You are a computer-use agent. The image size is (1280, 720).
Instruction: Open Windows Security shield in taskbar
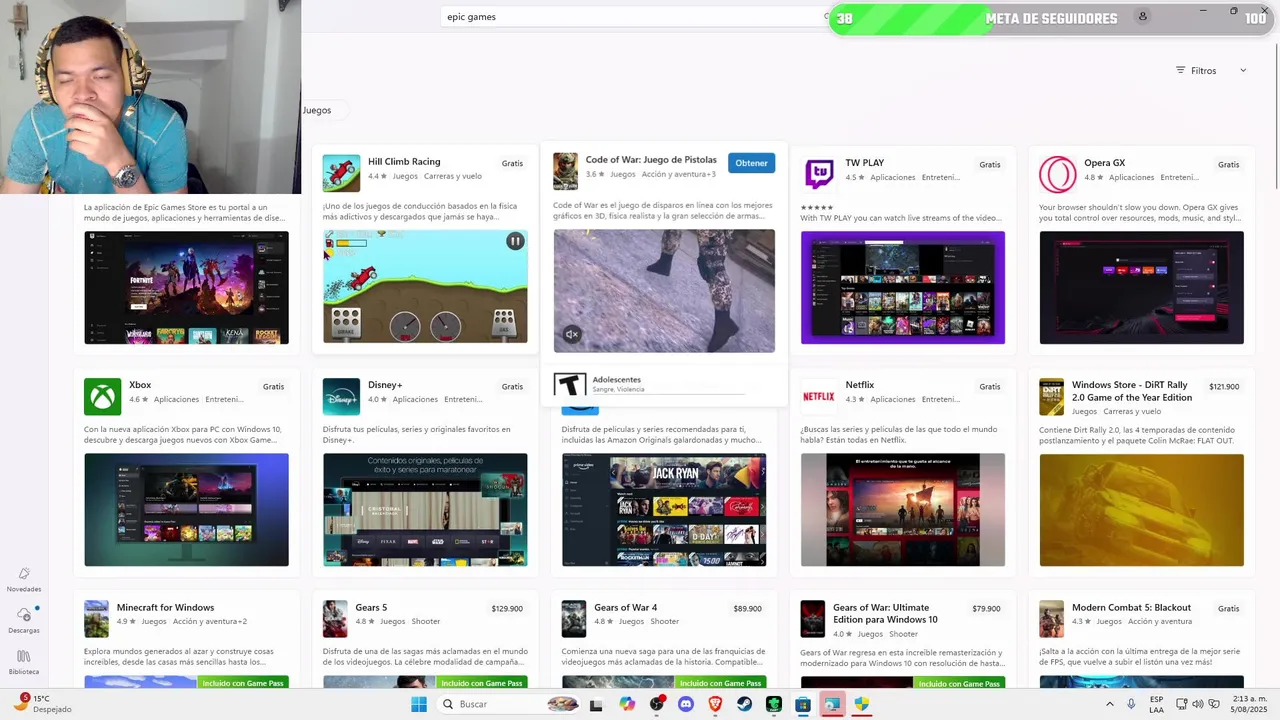[x=862, y=704]
